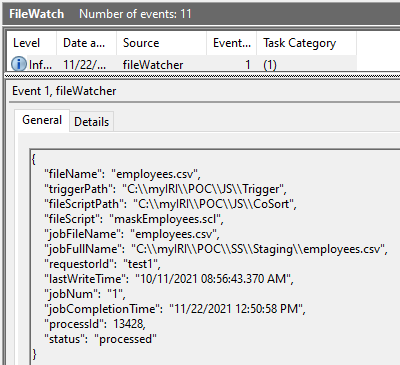
Task: Click the "fileScript": "maskEmployees.scl" line
Action: (x=134, y=219)
